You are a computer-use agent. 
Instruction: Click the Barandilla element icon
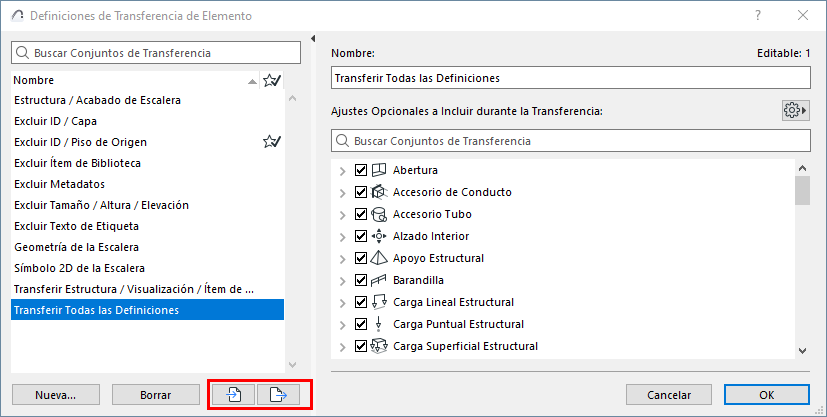tap(378, 280)
